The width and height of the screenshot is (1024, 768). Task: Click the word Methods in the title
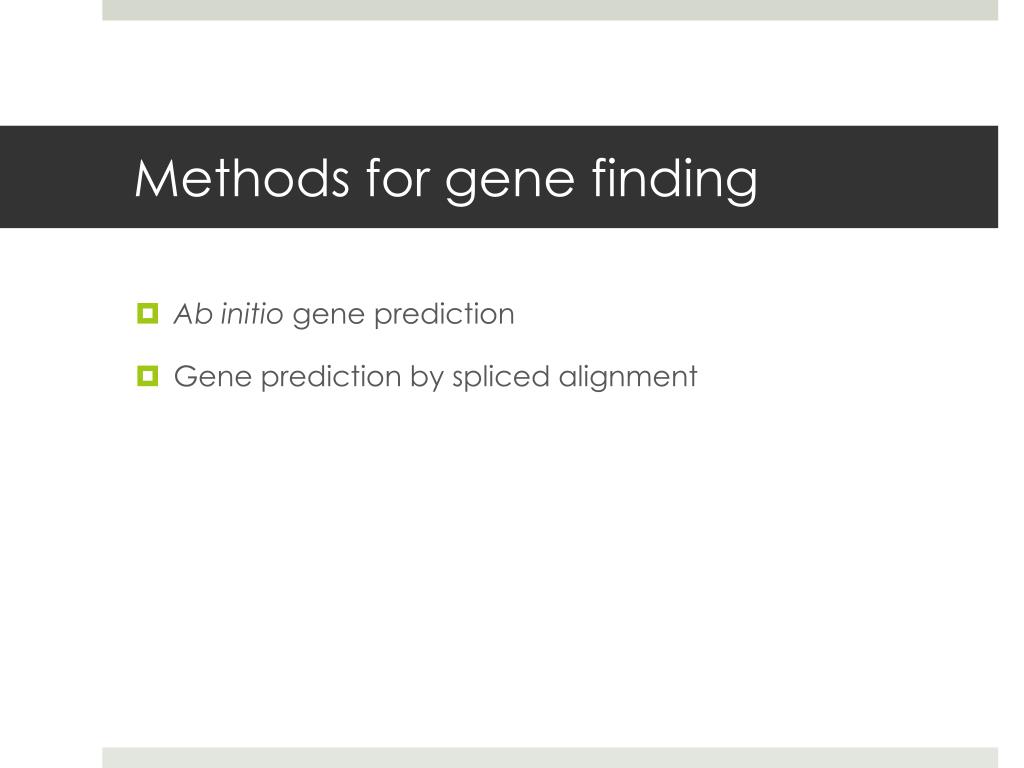pyautogui.click(x=242, y=178)
